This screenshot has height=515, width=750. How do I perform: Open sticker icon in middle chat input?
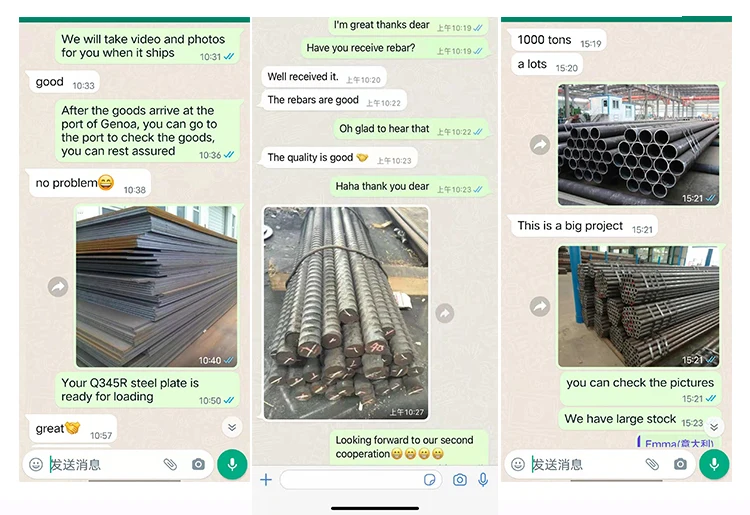(x=430, y=480)
